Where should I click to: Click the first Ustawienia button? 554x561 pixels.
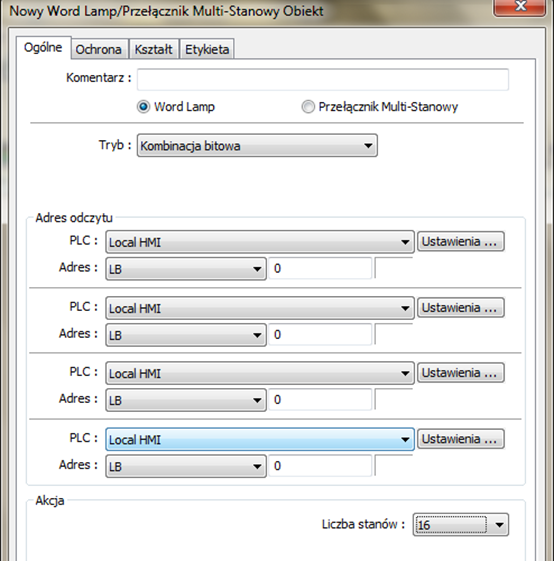coord(461,242)
